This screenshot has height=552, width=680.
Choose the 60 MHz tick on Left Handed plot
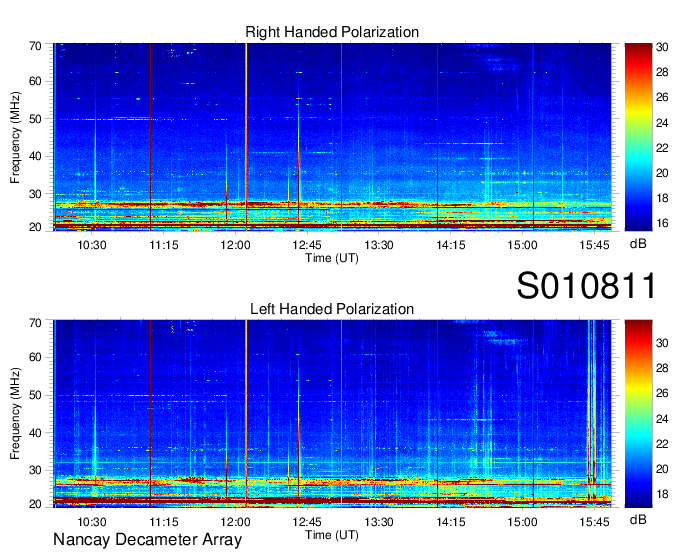tap(35, 357)
